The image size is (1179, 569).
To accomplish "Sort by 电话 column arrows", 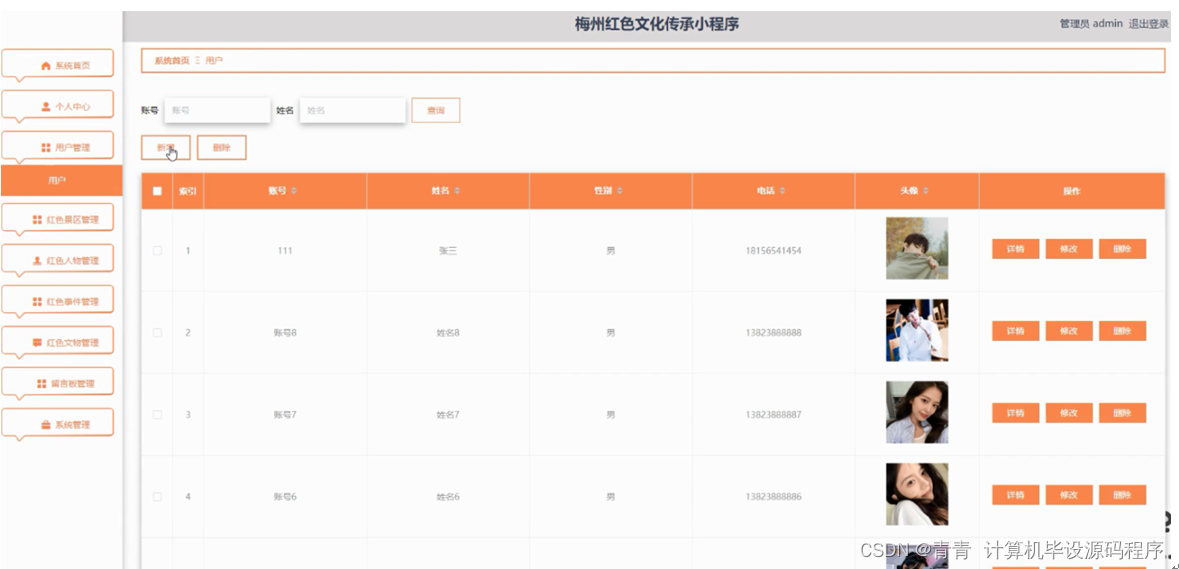I will (x=782, y=191).
